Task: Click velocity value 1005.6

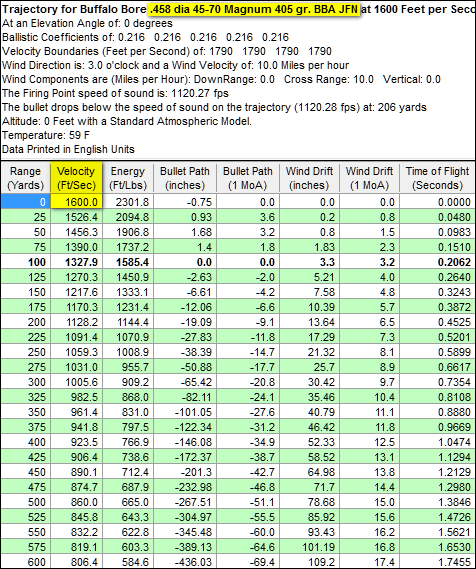Action: point(77,382)
